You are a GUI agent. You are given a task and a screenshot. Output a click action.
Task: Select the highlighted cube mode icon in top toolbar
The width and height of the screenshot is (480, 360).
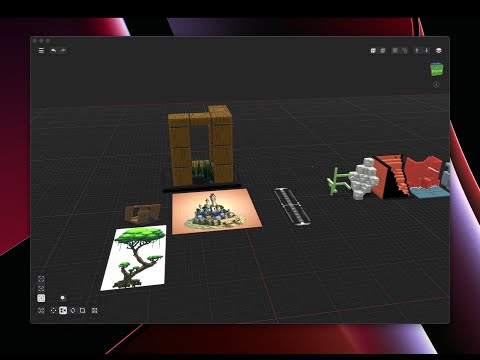pos(373,51)
